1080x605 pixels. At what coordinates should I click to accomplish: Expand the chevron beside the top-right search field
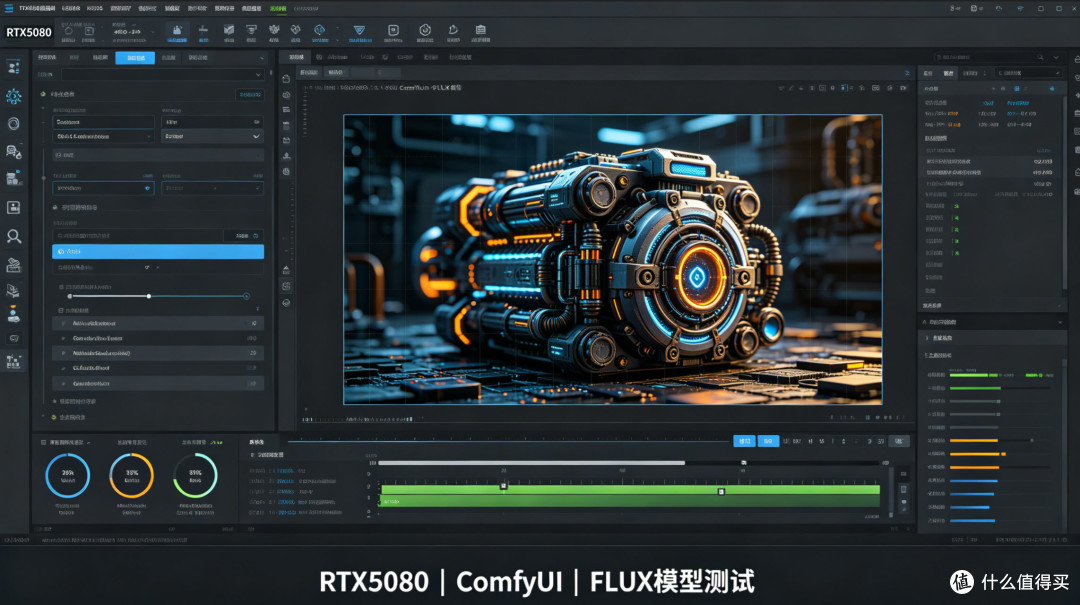point(1056,57)
